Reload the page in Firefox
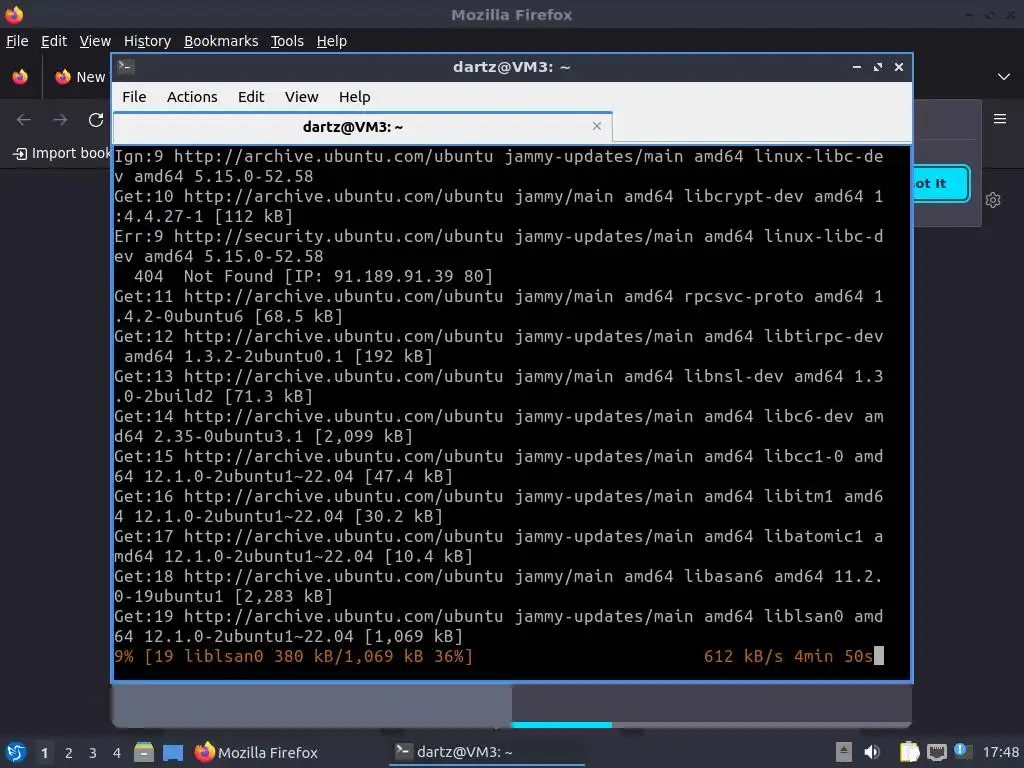 click(96, 120)
